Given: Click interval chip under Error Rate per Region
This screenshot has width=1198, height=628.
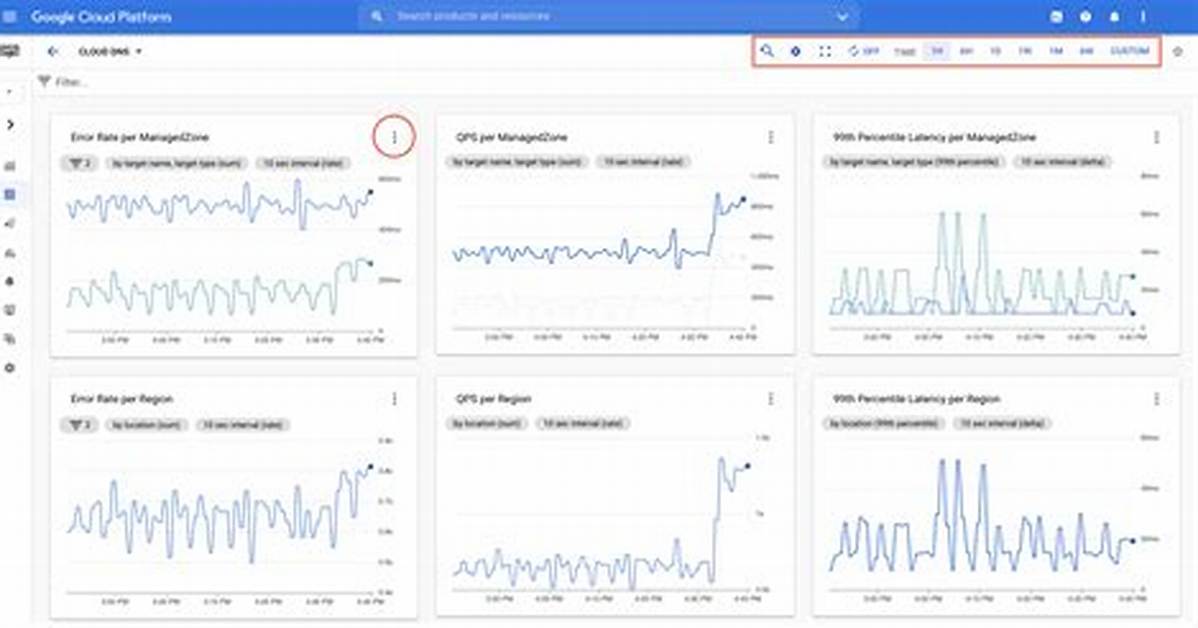Looking at the screenshot, I should coord(243,425).
